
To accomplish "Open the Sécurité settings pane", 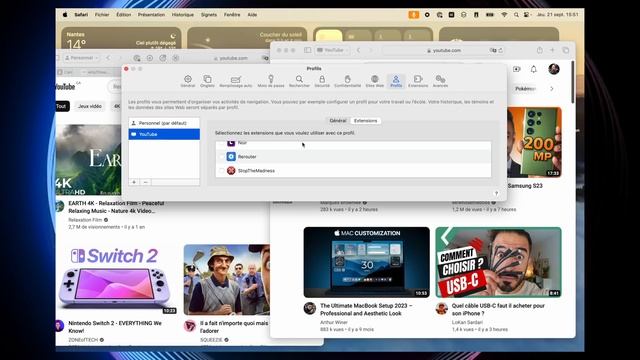I will point(322,81).
